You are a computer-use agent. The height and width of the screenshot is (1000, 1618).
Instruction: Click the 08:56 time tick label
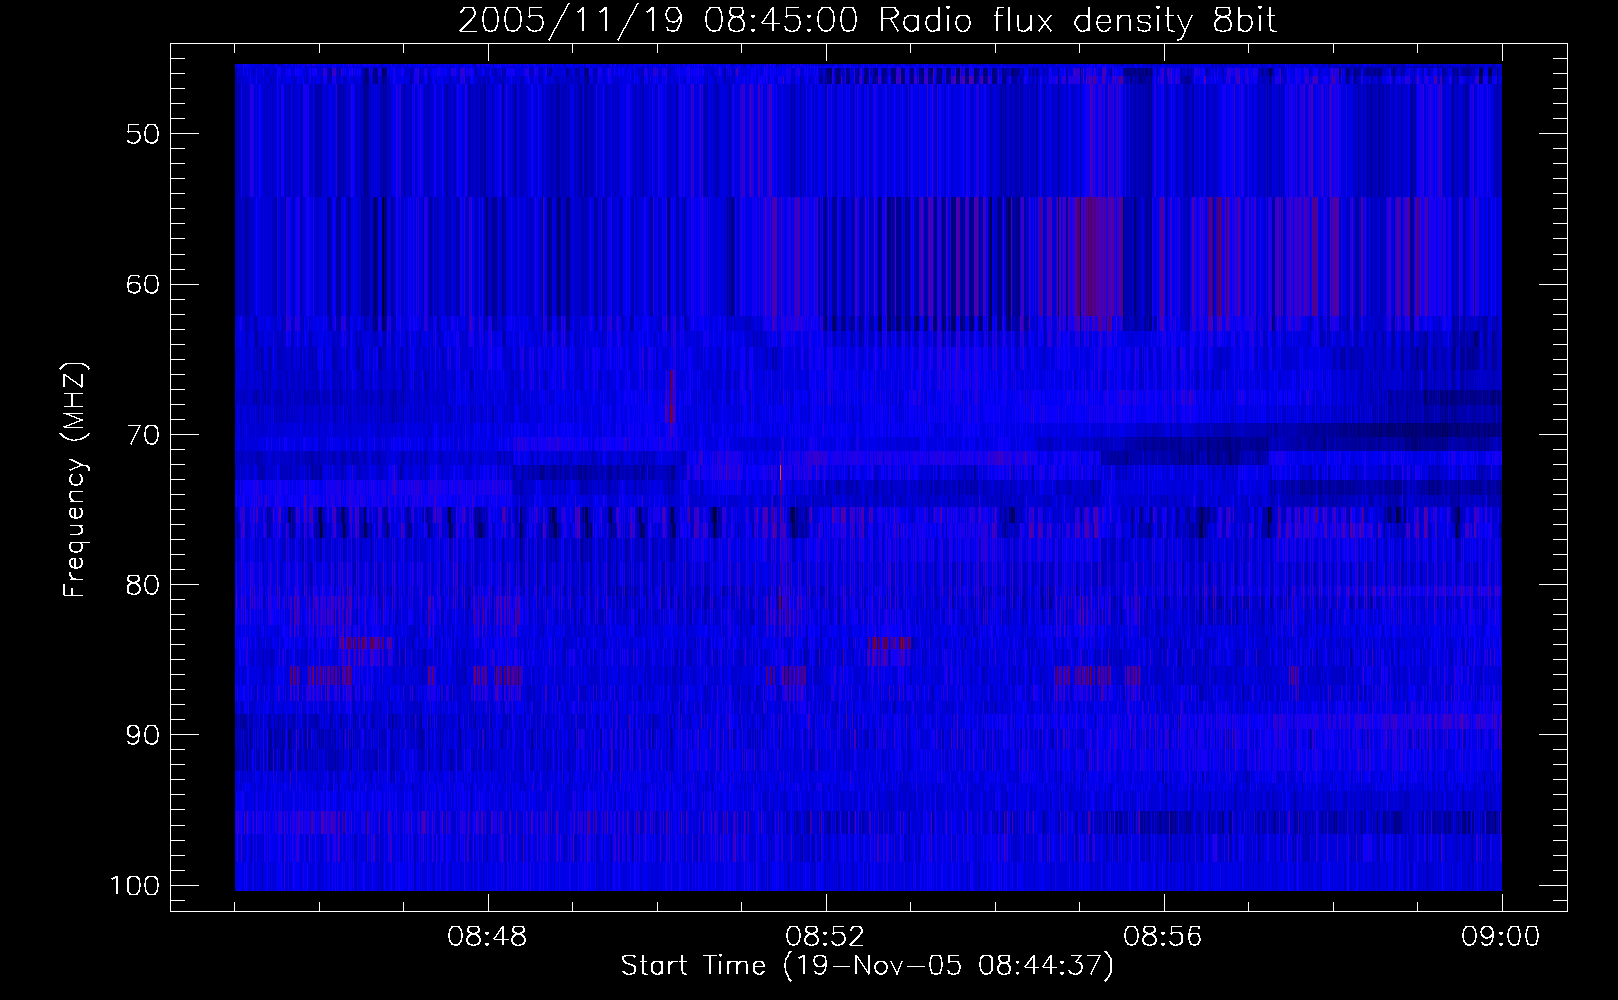[1164, 937]
